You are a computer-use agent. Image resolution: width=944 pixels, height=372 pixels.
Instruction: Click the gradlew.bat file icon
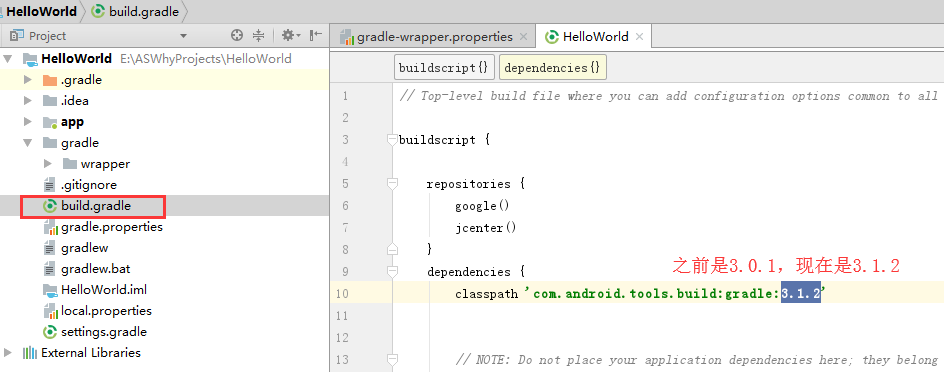(x=50, y=269)
